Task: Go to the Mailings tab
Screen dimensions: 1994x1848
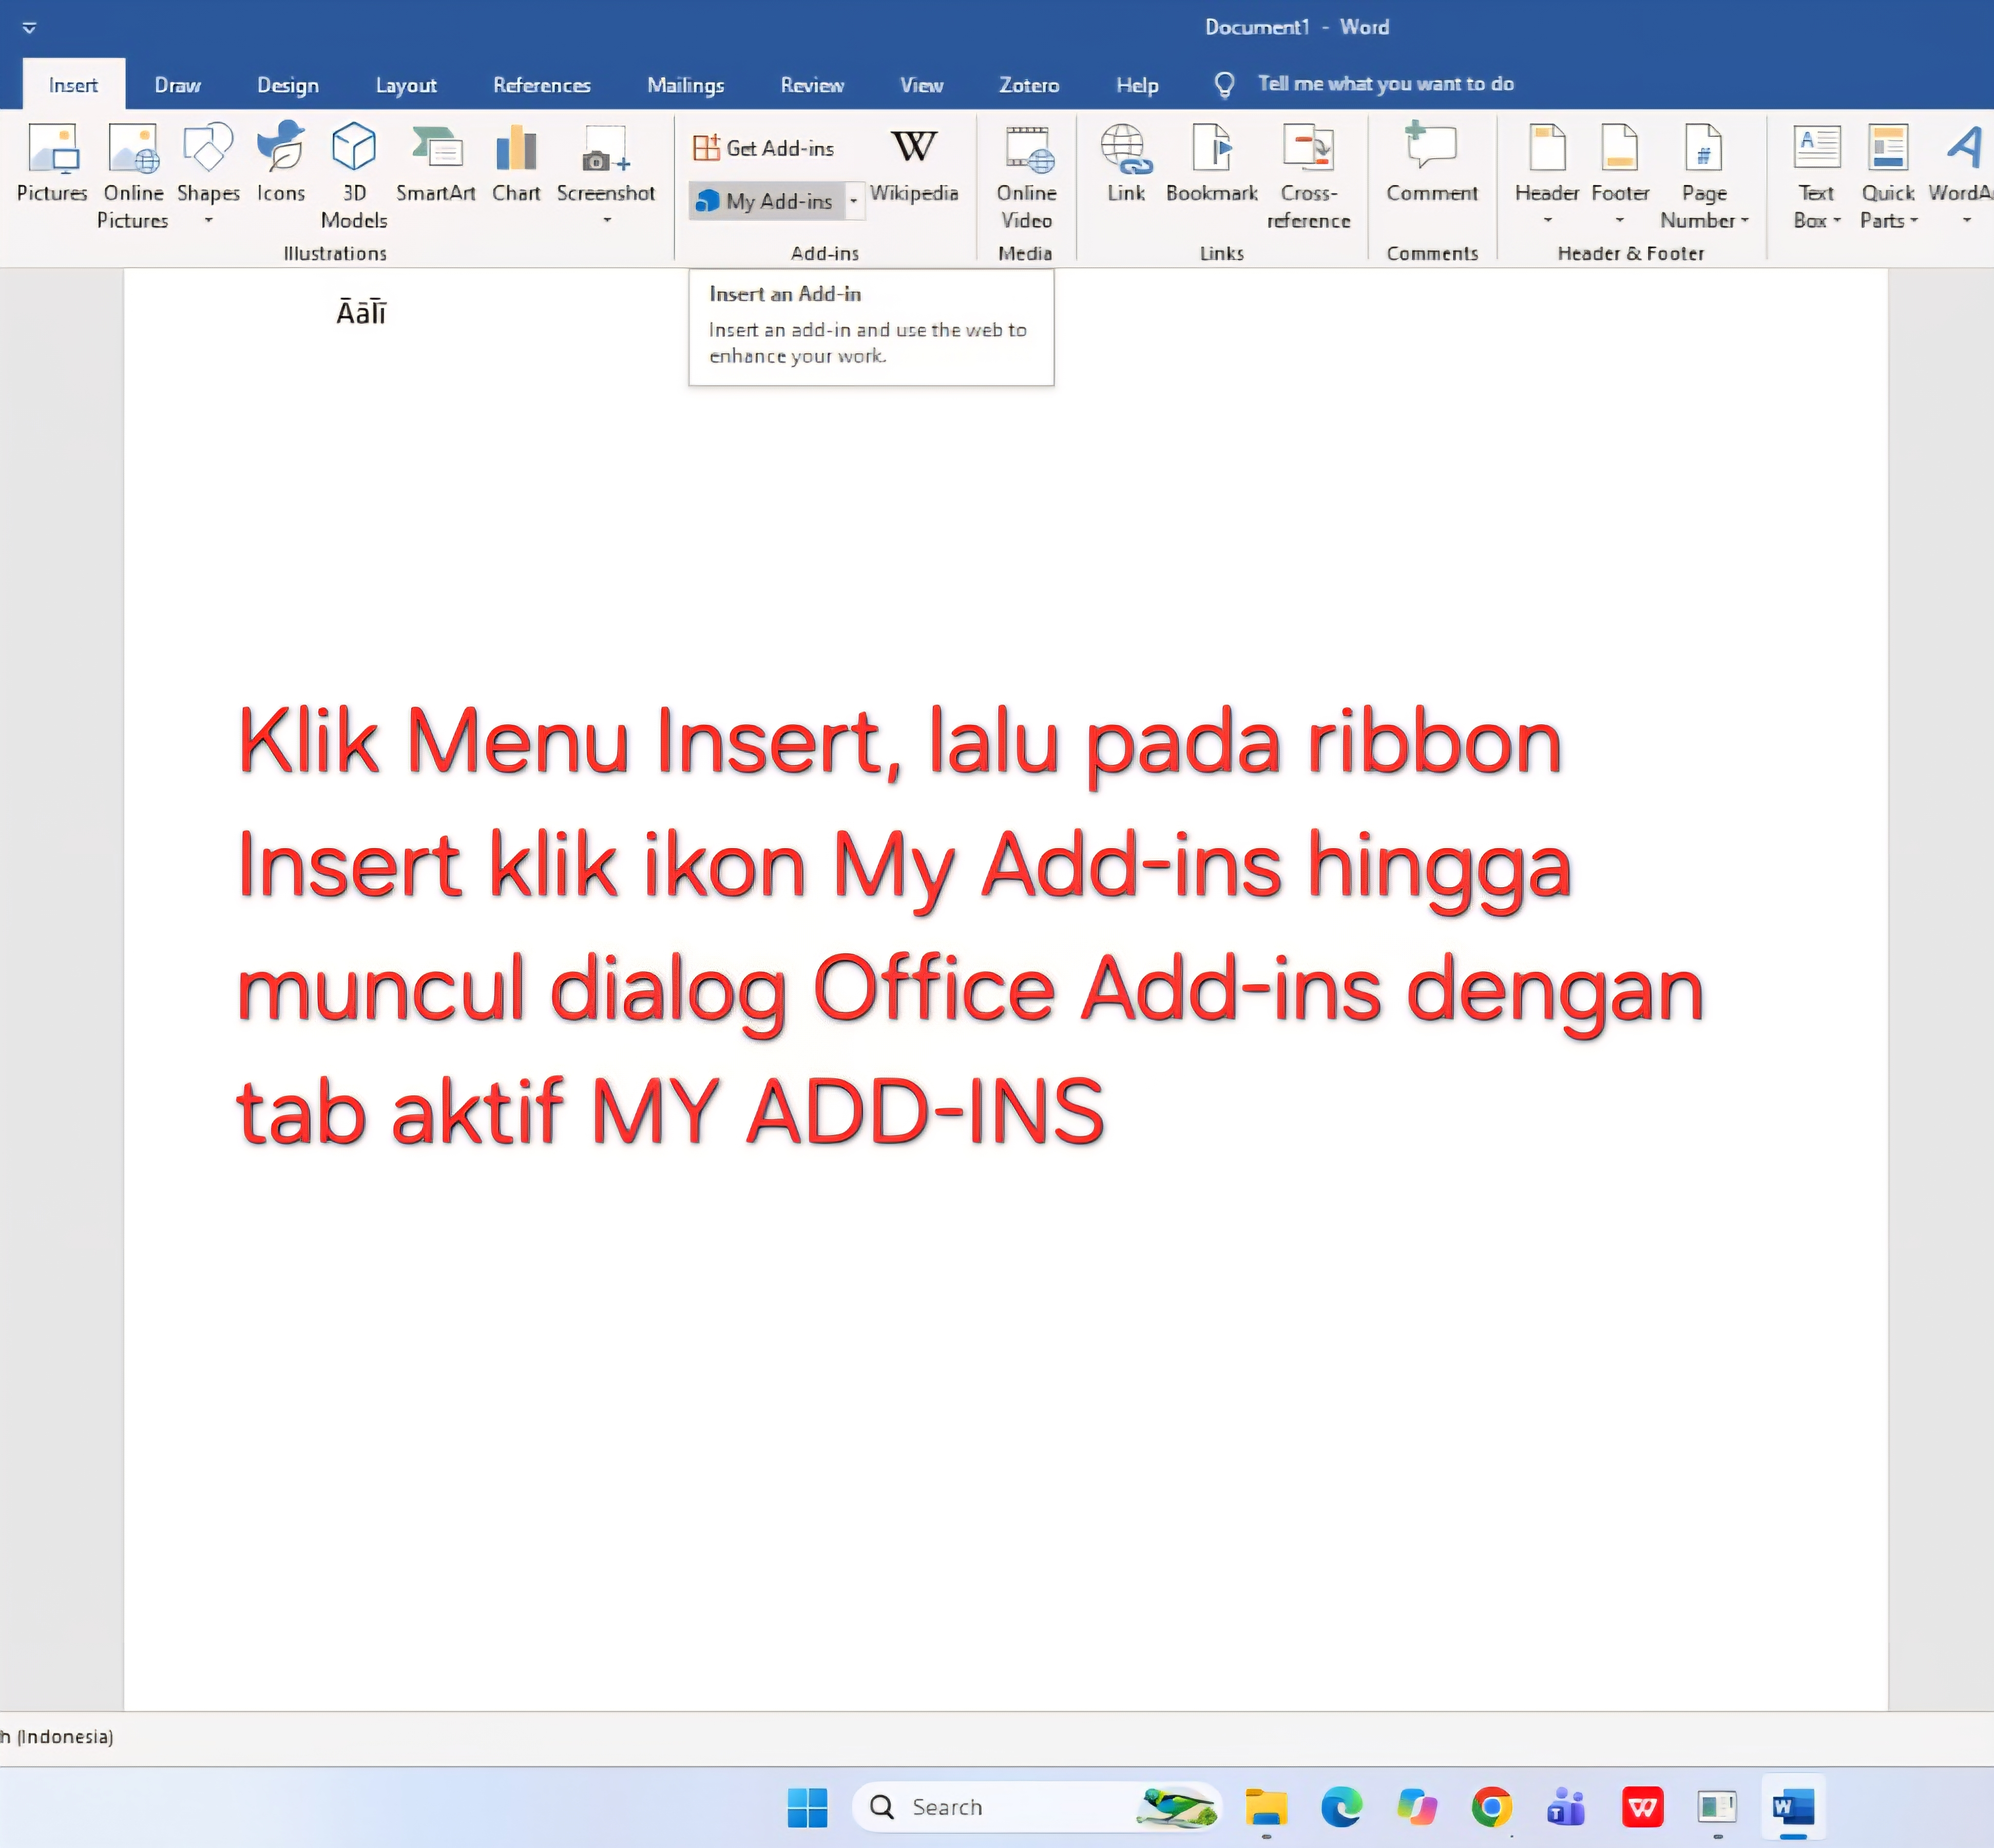Action: (x=685, y=85)
